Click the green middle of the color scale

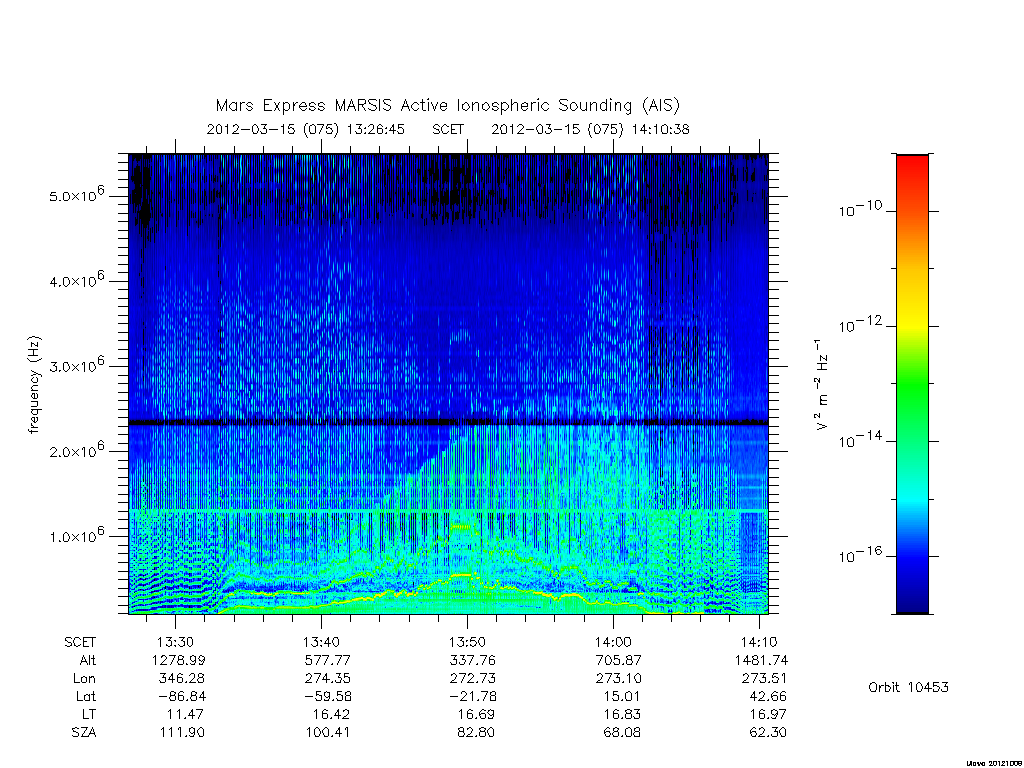(912, 382)
